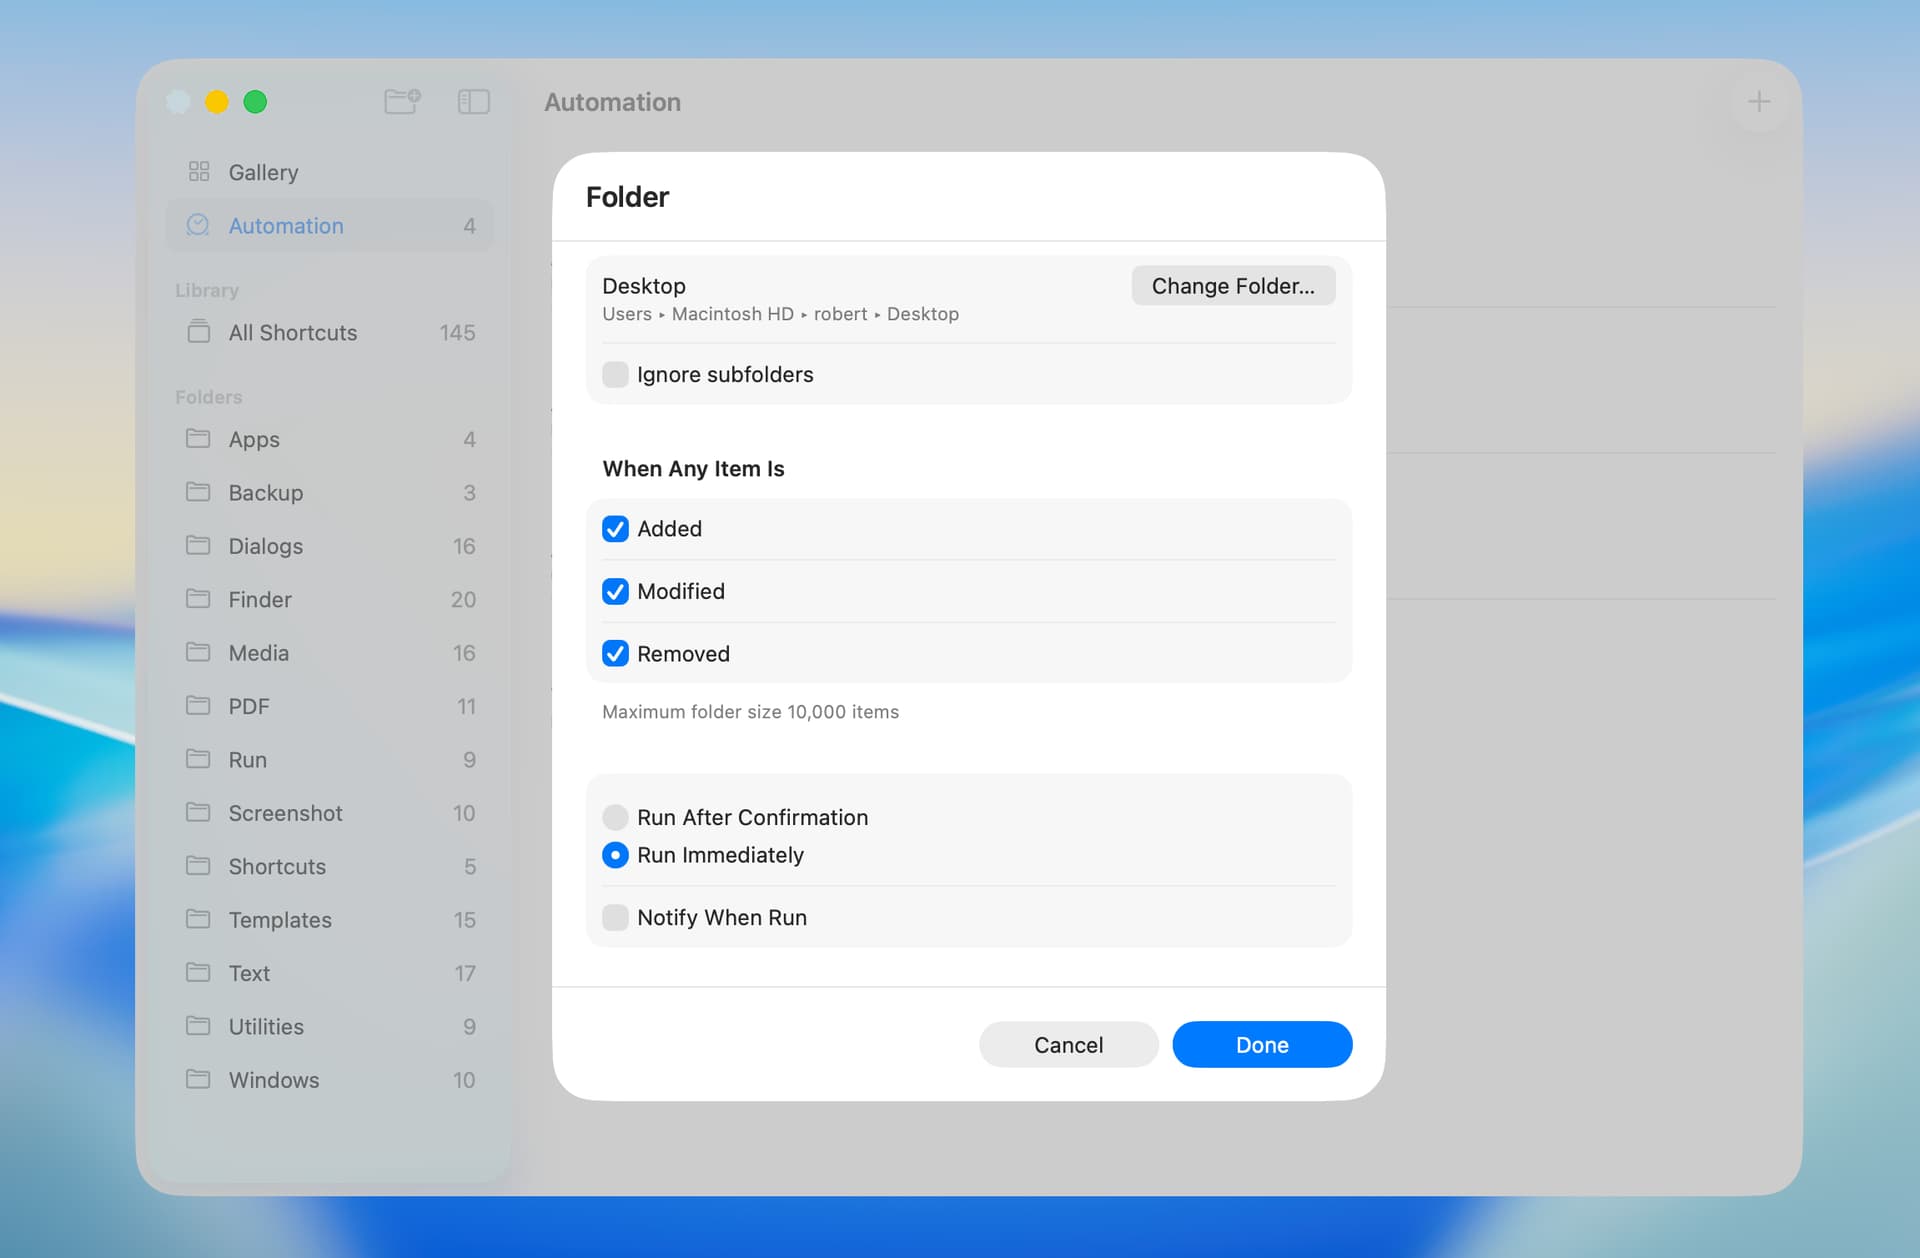Click the plus add automation icon

pos(1758,101)
